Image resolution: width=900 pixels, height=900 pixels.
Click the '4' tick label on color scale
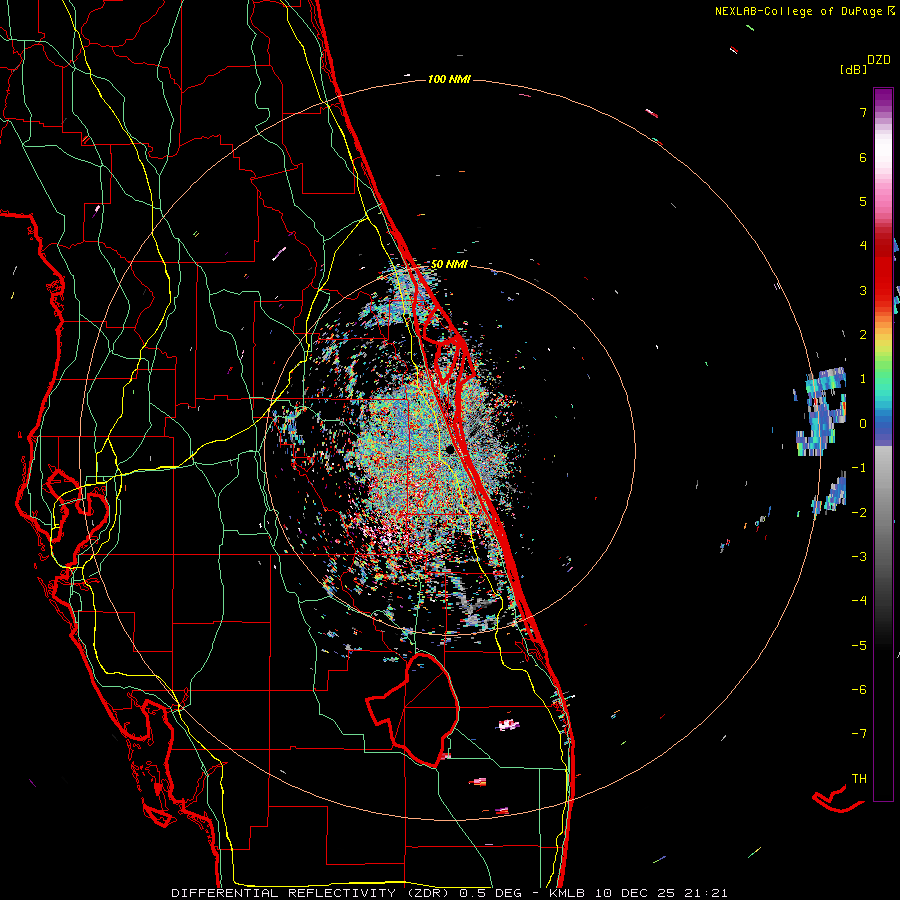click(863, 246)
